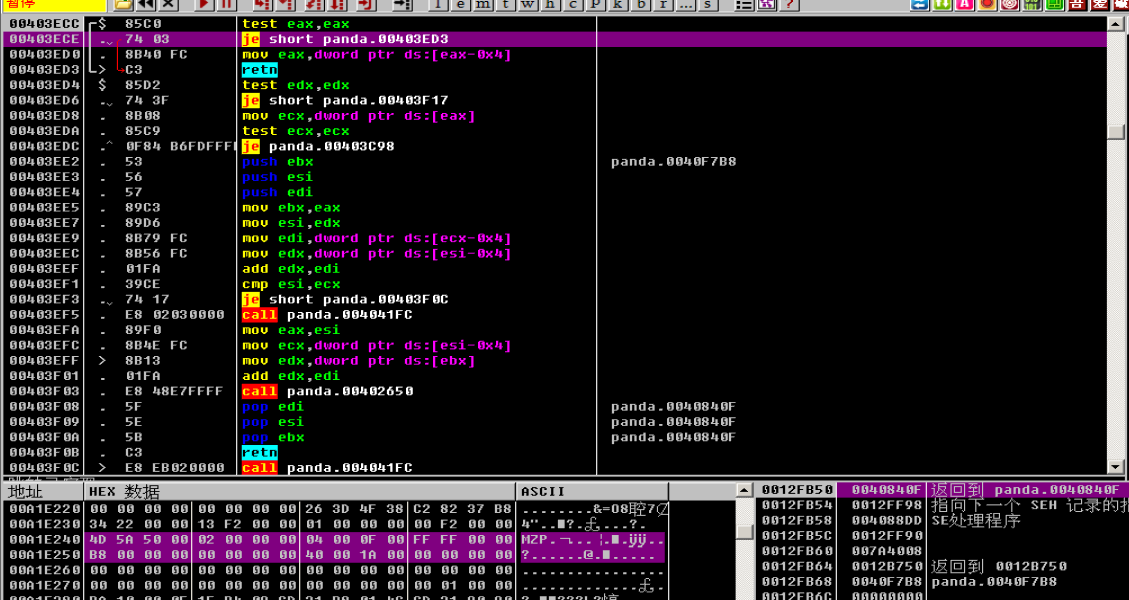Viewport: 1129px width, 600px height.
Task: Select stack entry at 0012FB50
Action: click(x=944, y=491)
